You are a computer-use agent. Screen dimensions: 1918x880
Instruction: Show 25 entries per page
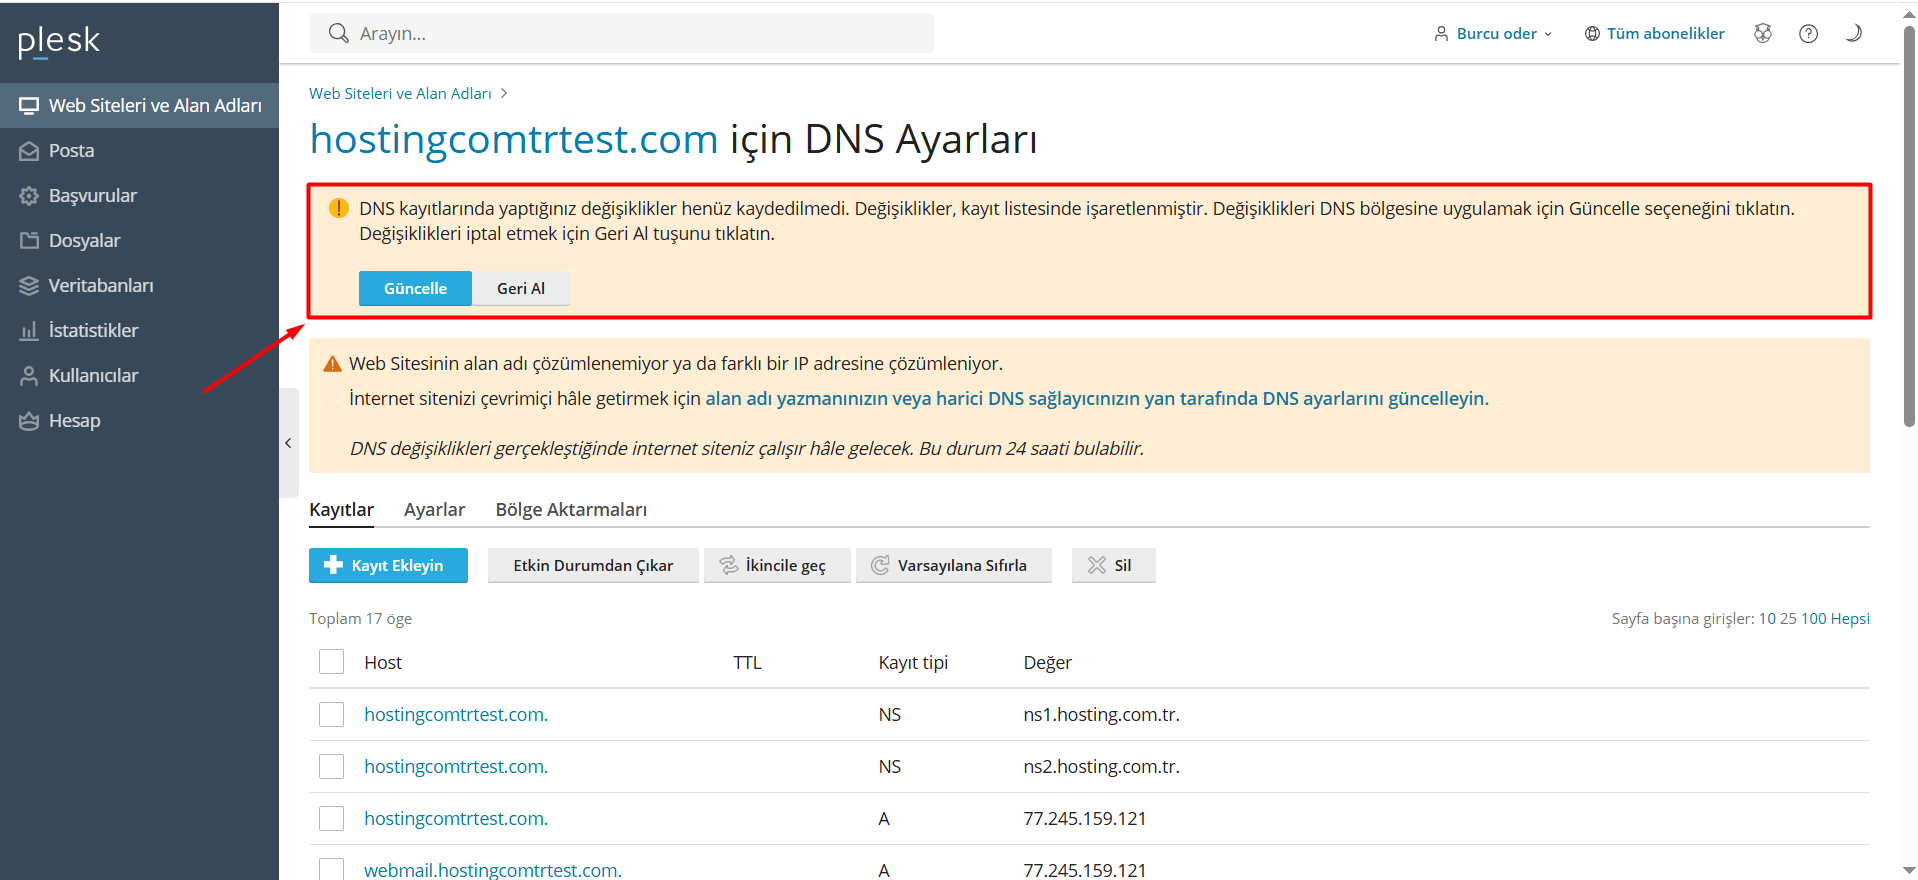pos(1788,619)
